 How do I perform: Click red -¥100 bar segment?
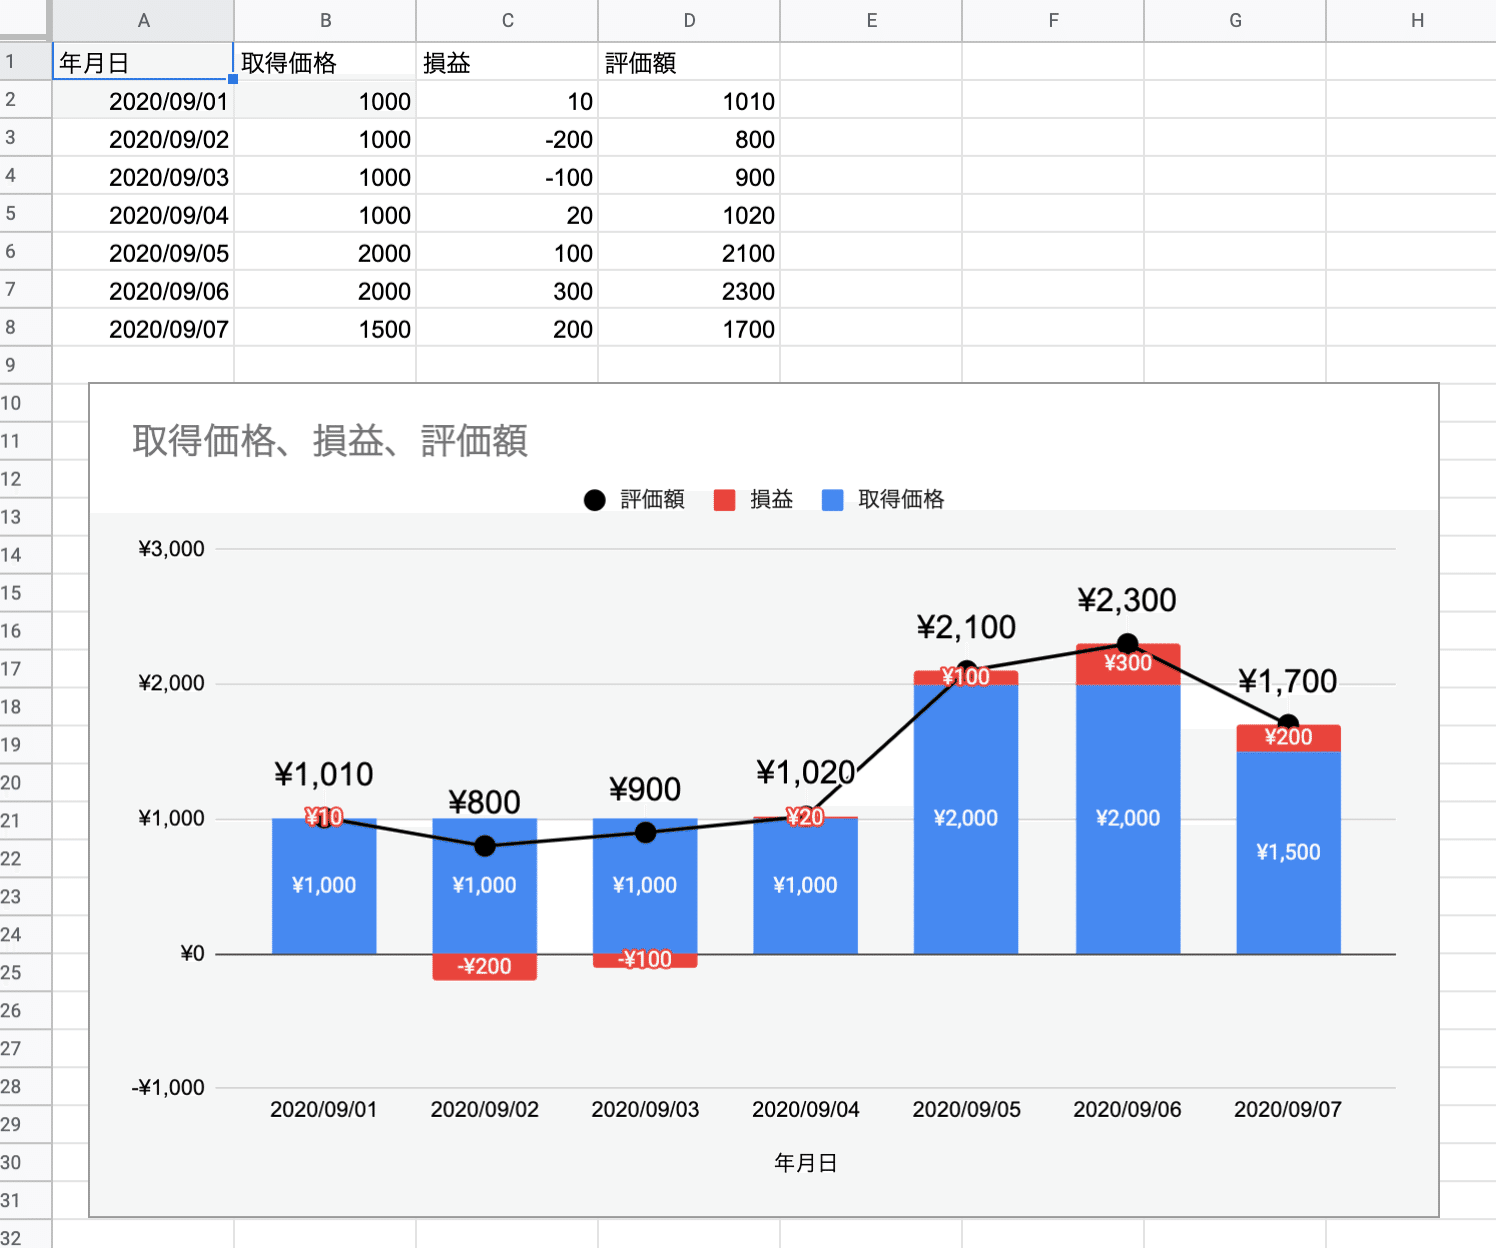pos(645,960)
